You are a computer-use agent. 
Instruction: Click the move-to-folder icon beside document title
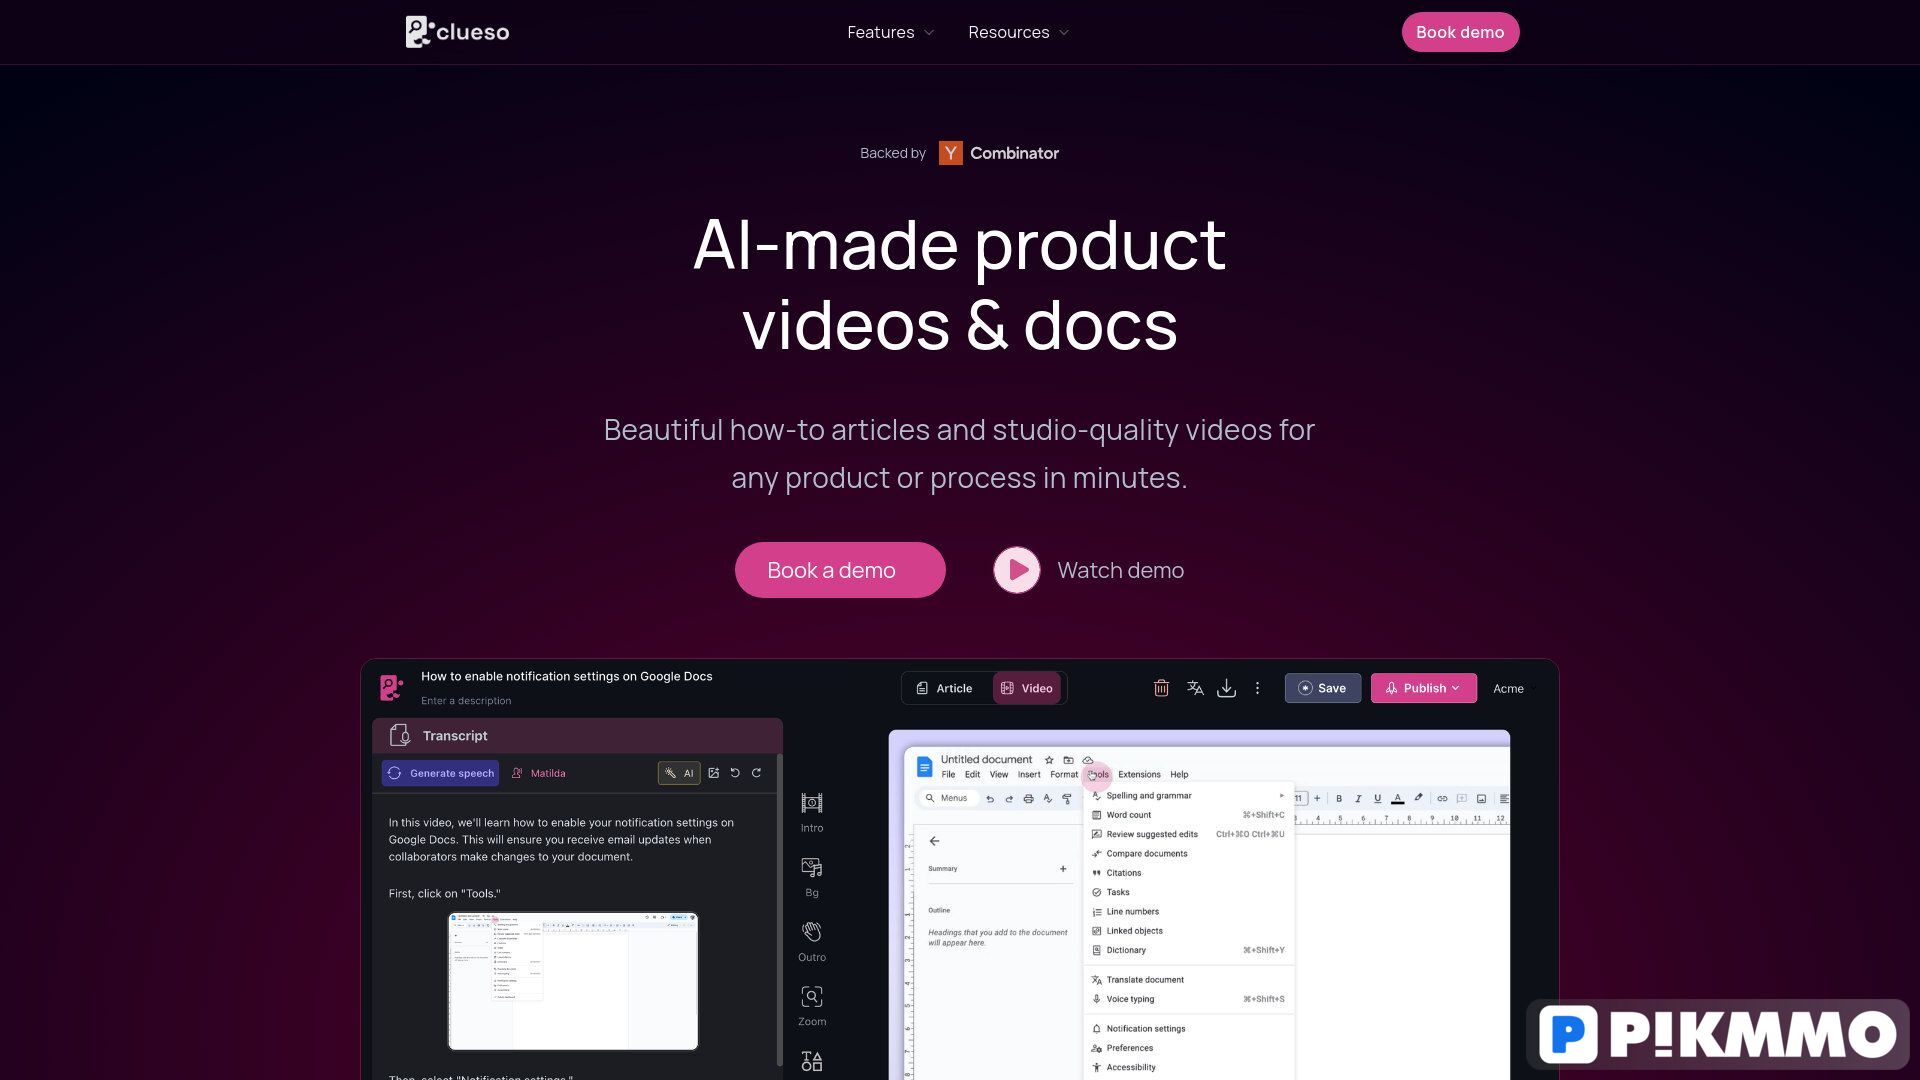click(1068, 760)
